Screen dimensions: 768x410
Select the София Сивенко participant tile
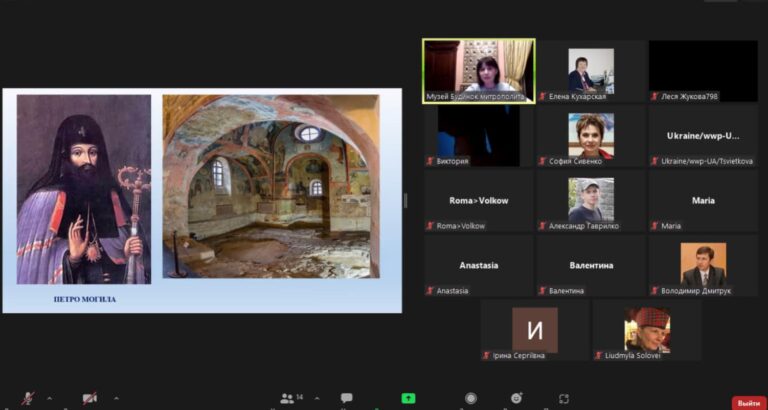pos(591,136)
